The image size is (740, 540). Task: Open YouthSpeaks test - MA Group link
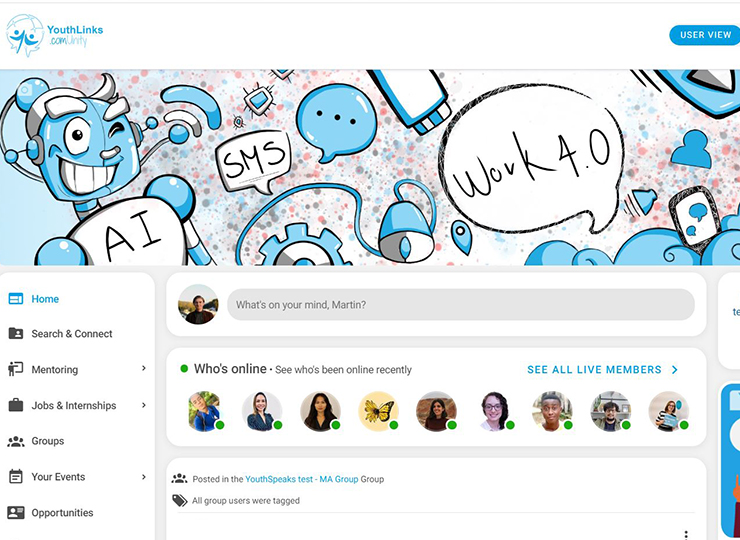click(x=302, y=479)
